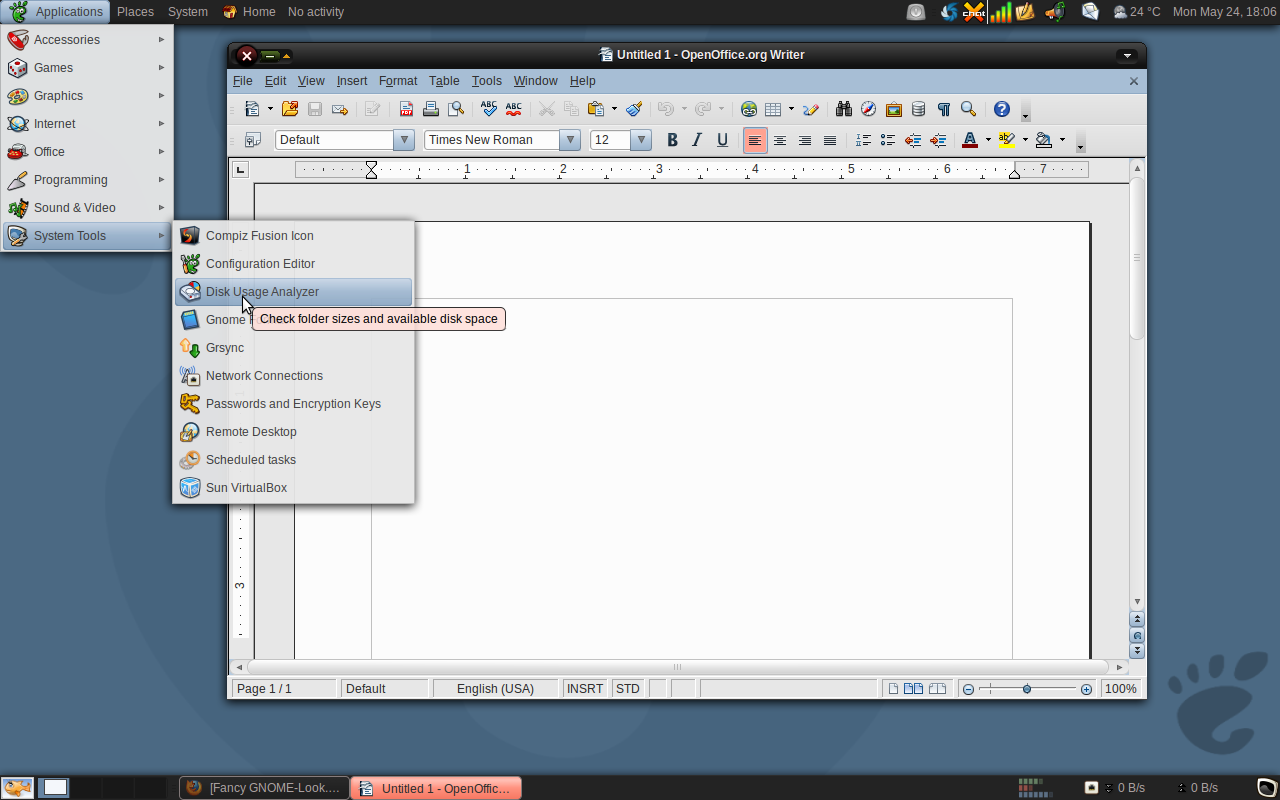Toggle Justified alignment

[830, 140]
